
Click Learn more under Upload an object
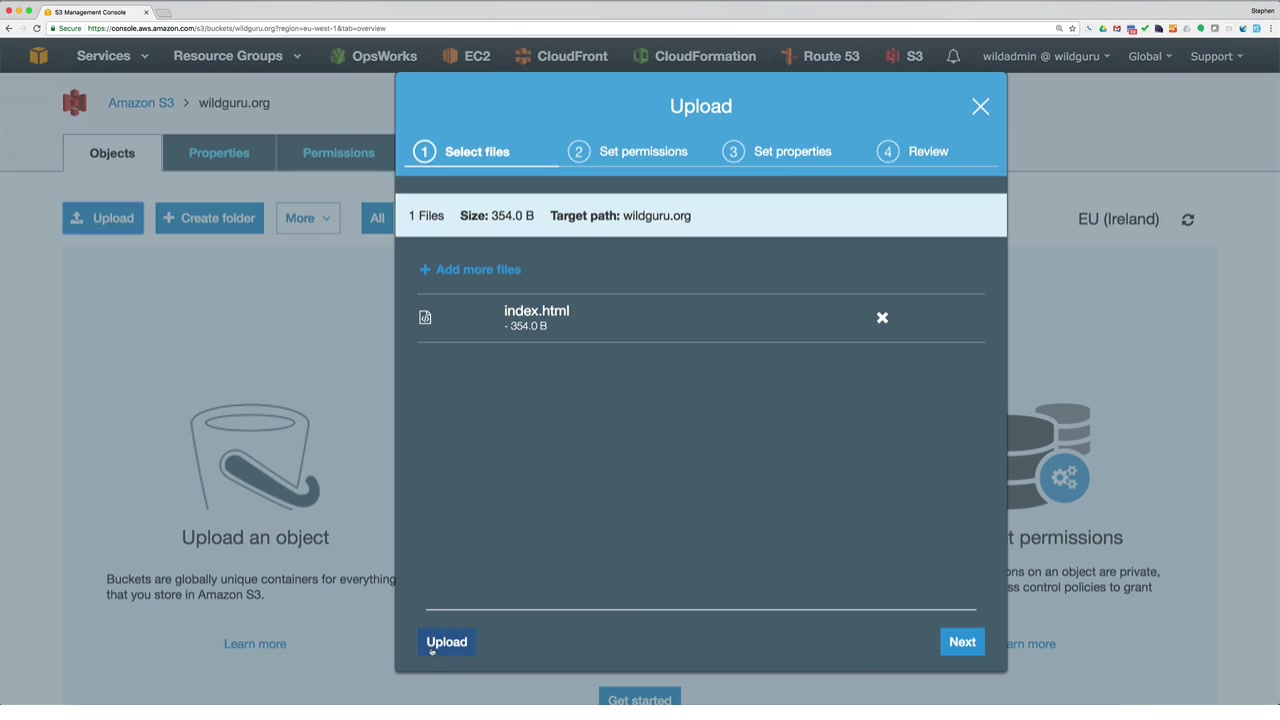coord(255,644)
